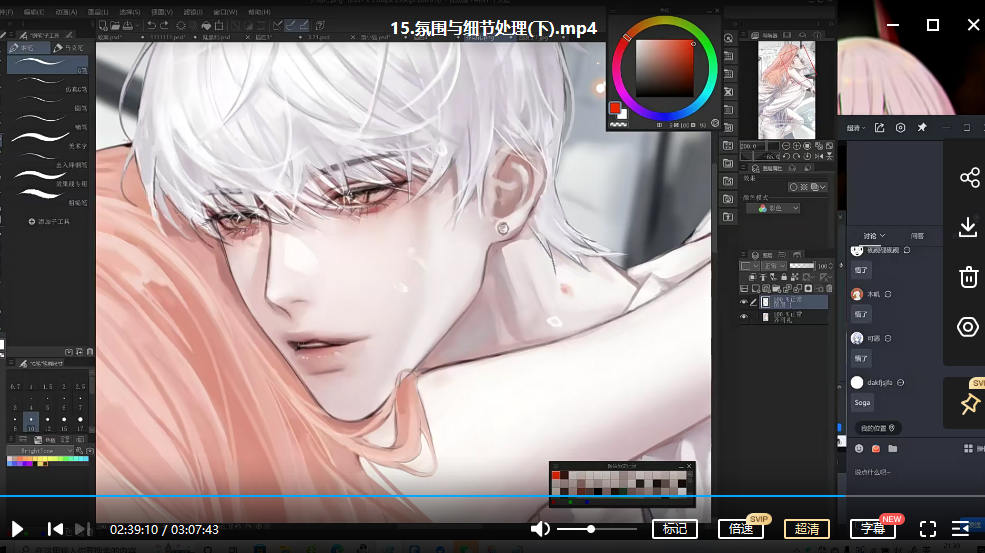985x553 pixels.
Task: Click the 标记 mark button
Action: point(675,529)
